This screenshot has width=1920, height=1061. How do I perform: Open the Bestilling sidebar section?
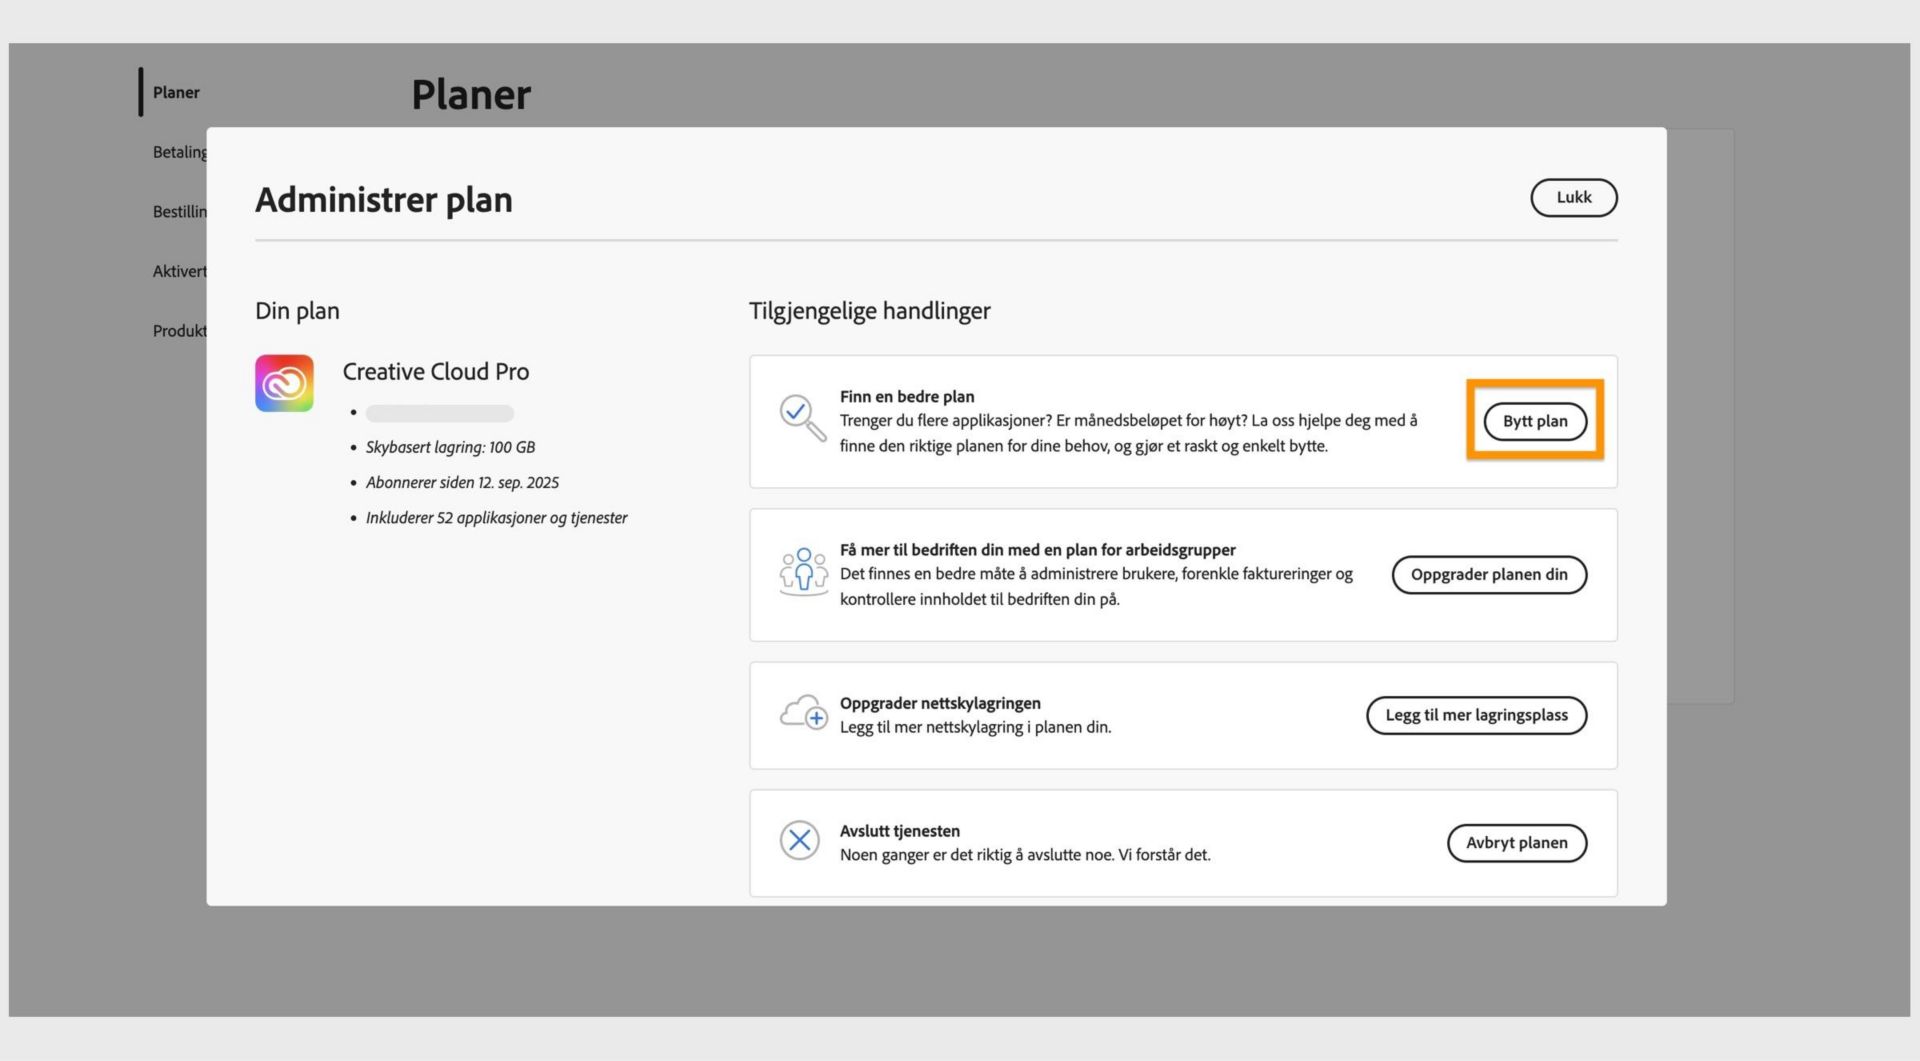click(180, 212)
